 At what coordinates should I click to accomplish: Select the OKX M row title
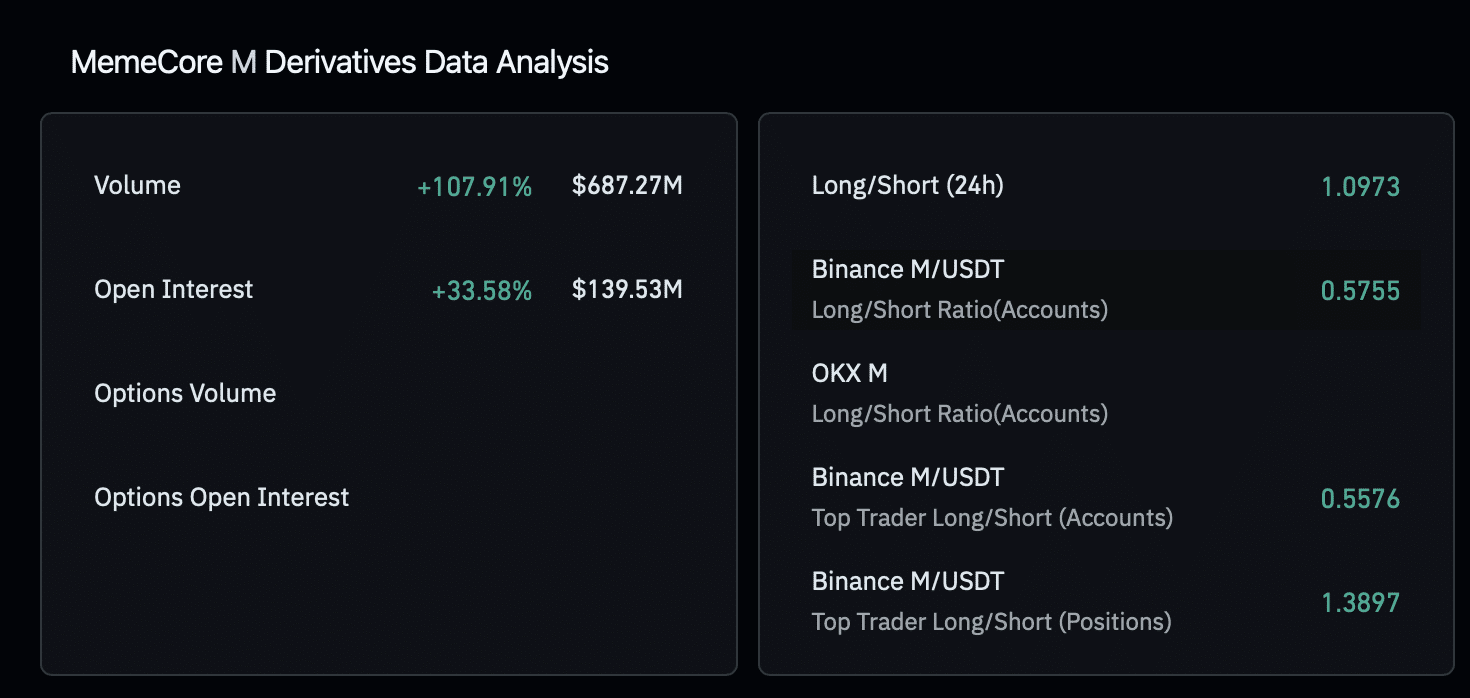click(x=849, y=373)
